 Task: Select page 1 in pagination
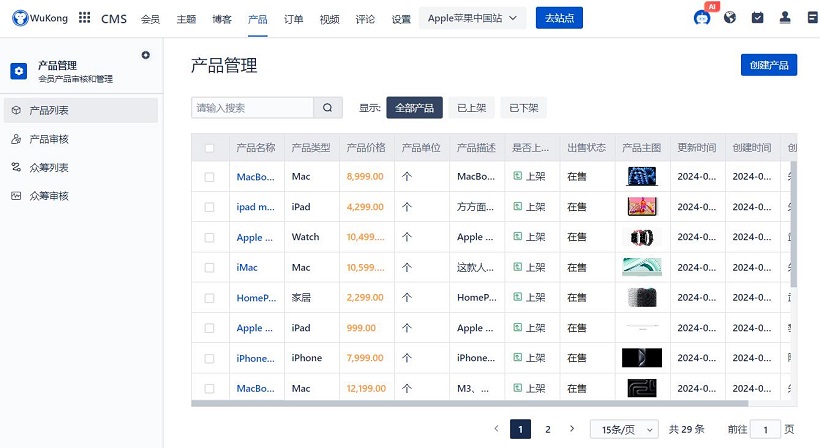(x=520, y=429)
